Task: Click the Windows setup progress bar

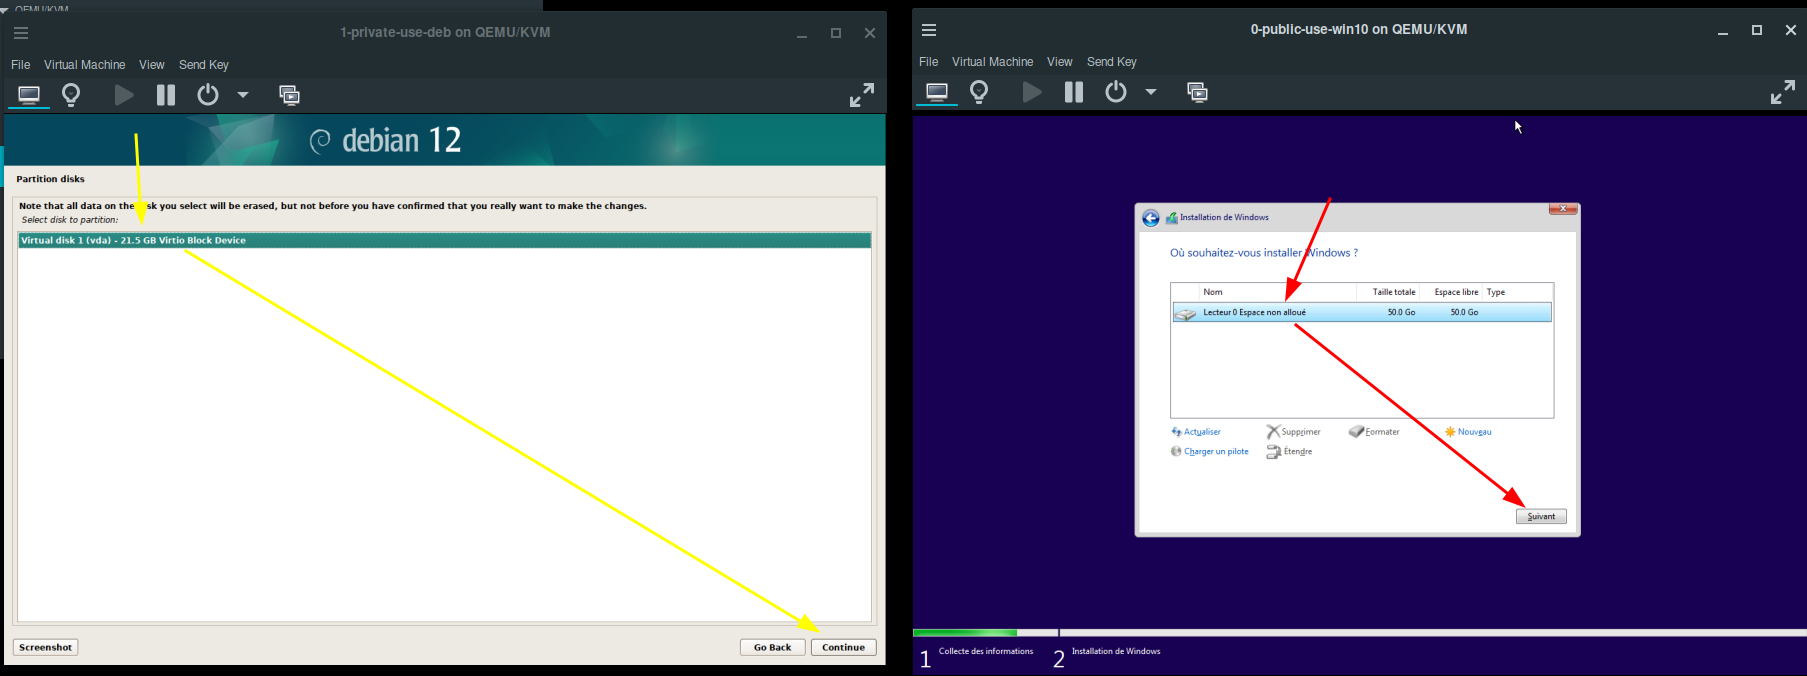Action: 1360,633
